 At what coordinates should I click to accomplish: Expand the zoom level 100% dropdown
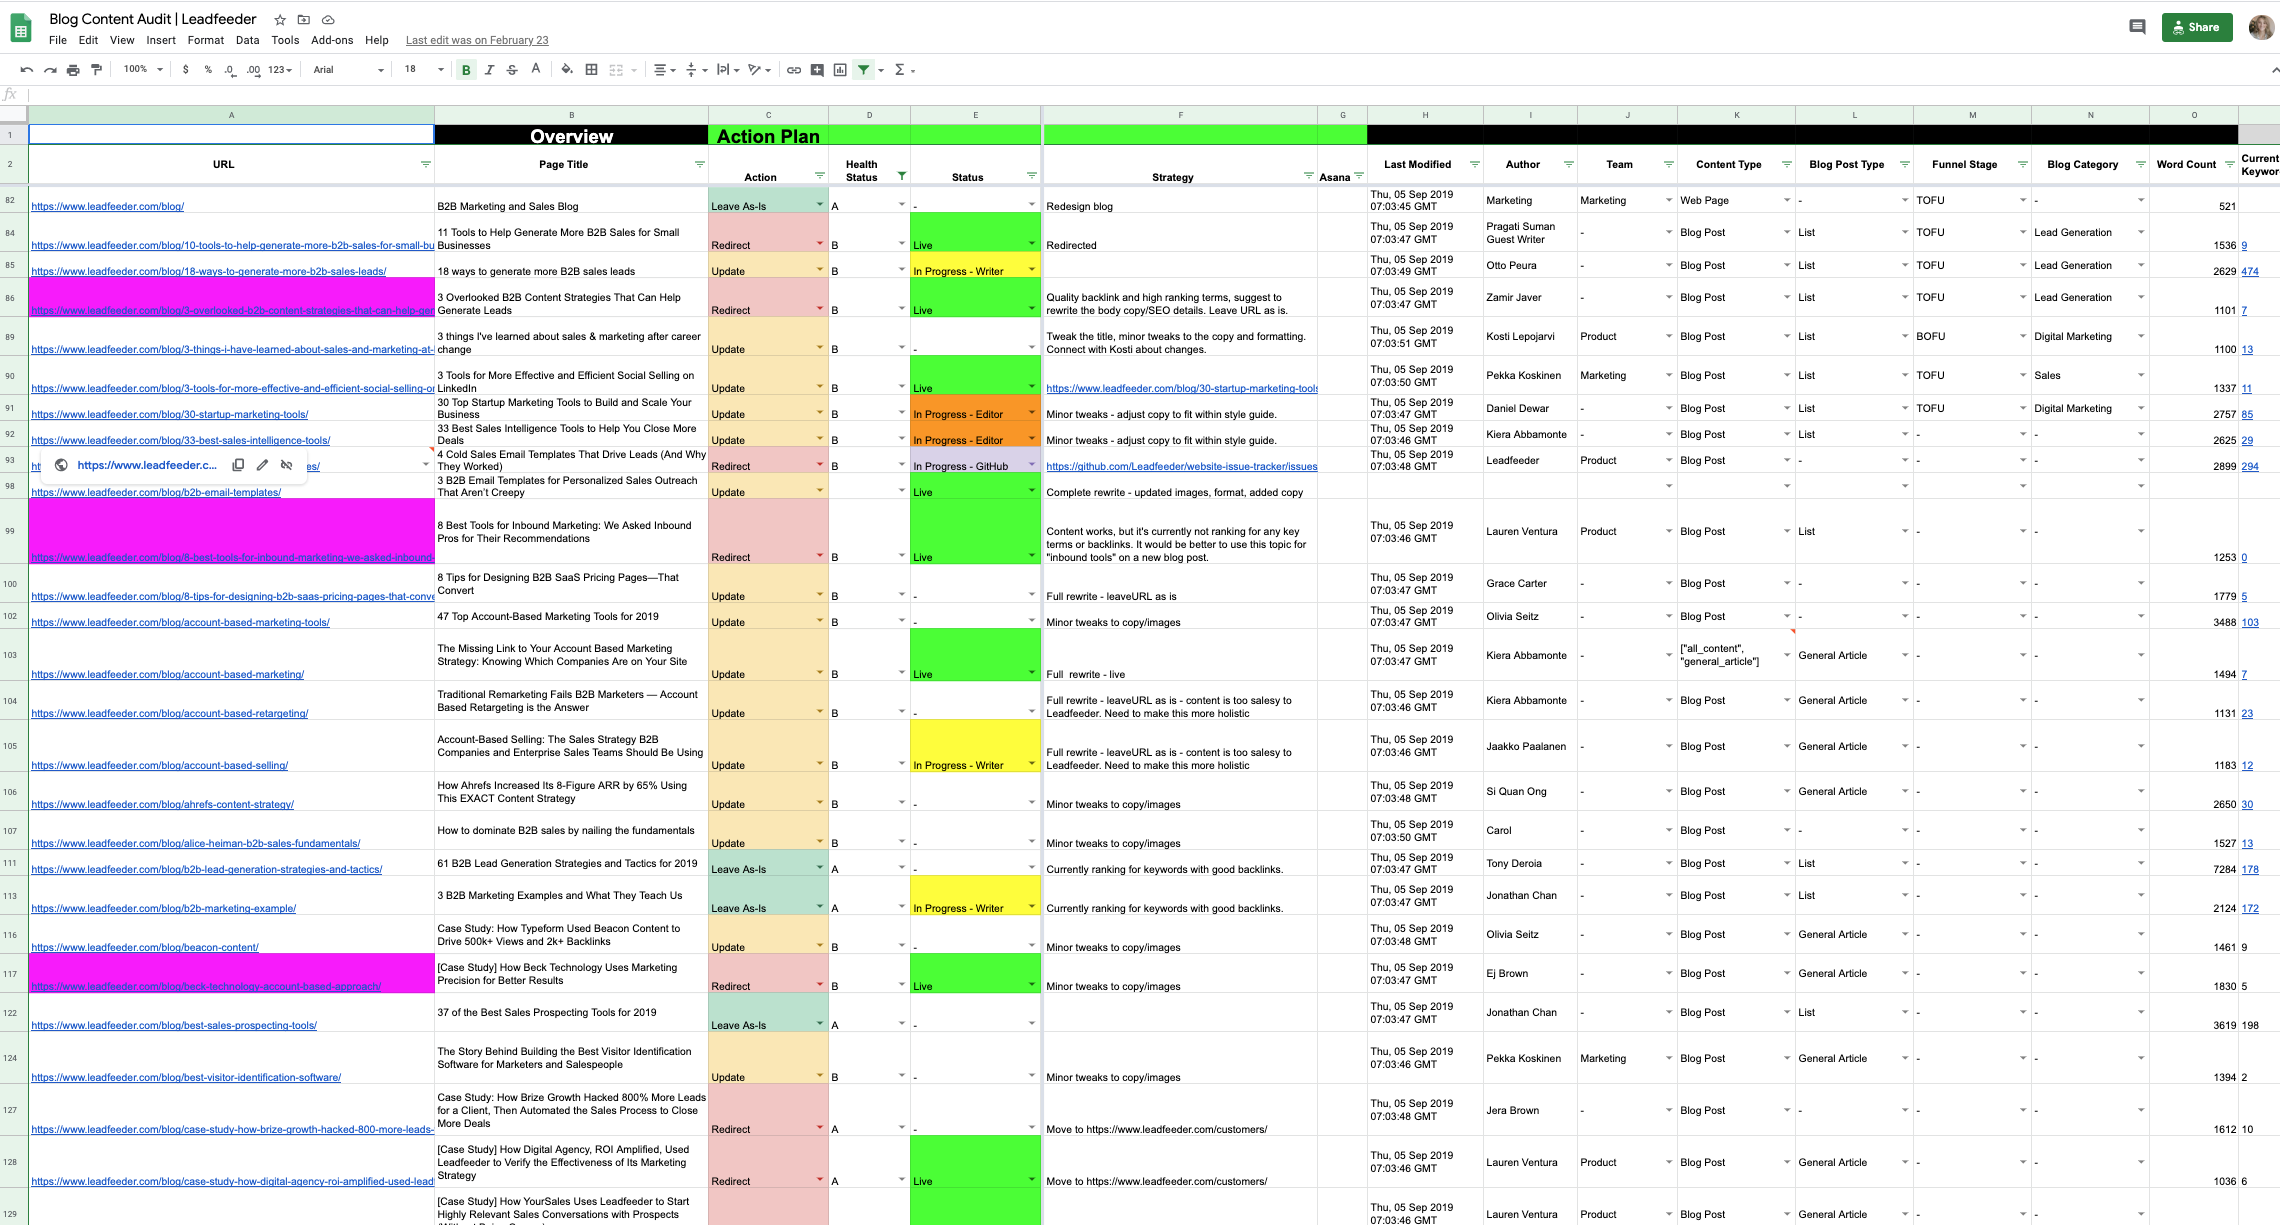(x=138, y=69)
